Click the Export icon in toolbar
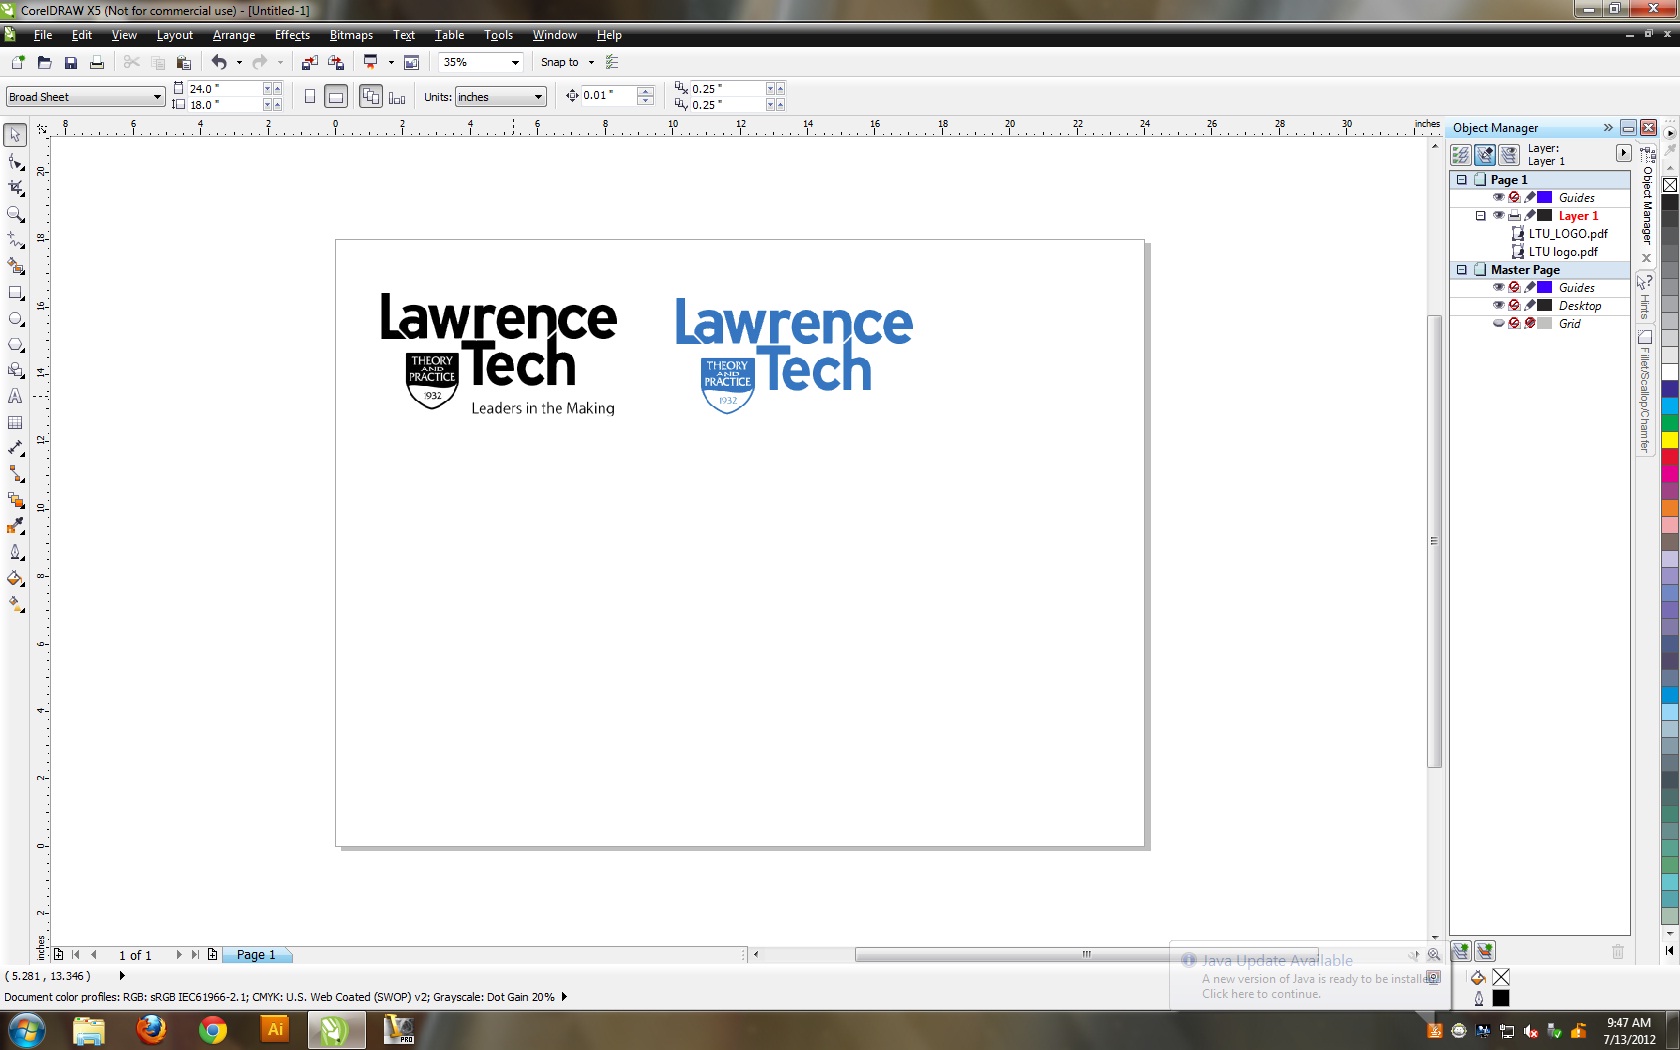 [336, 62]
